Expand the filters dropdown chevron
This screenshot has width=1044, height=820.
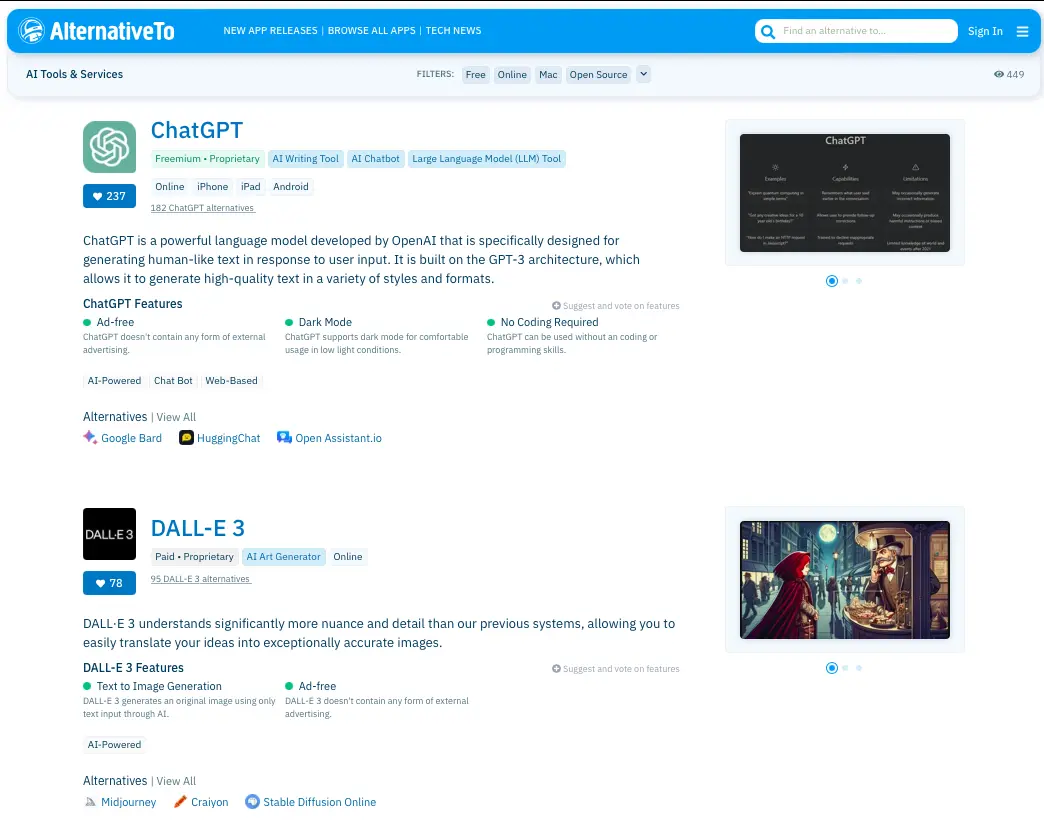pyautogui.click(x=643, y=74)
